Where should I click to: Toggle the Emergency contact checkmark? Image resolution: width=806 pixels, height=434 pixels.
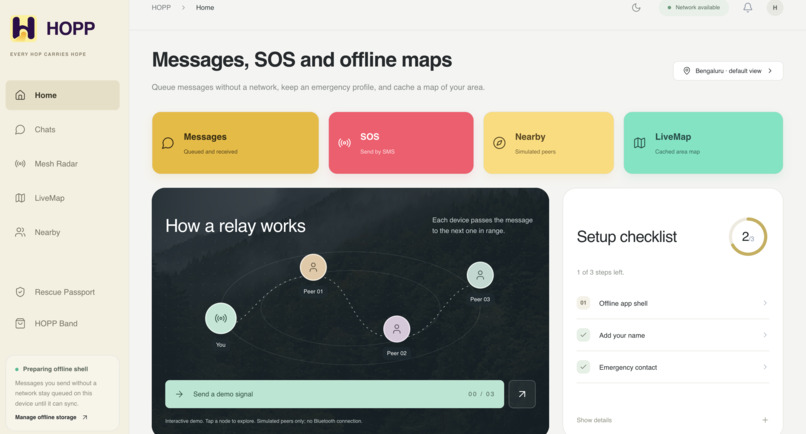pos(583,367)
